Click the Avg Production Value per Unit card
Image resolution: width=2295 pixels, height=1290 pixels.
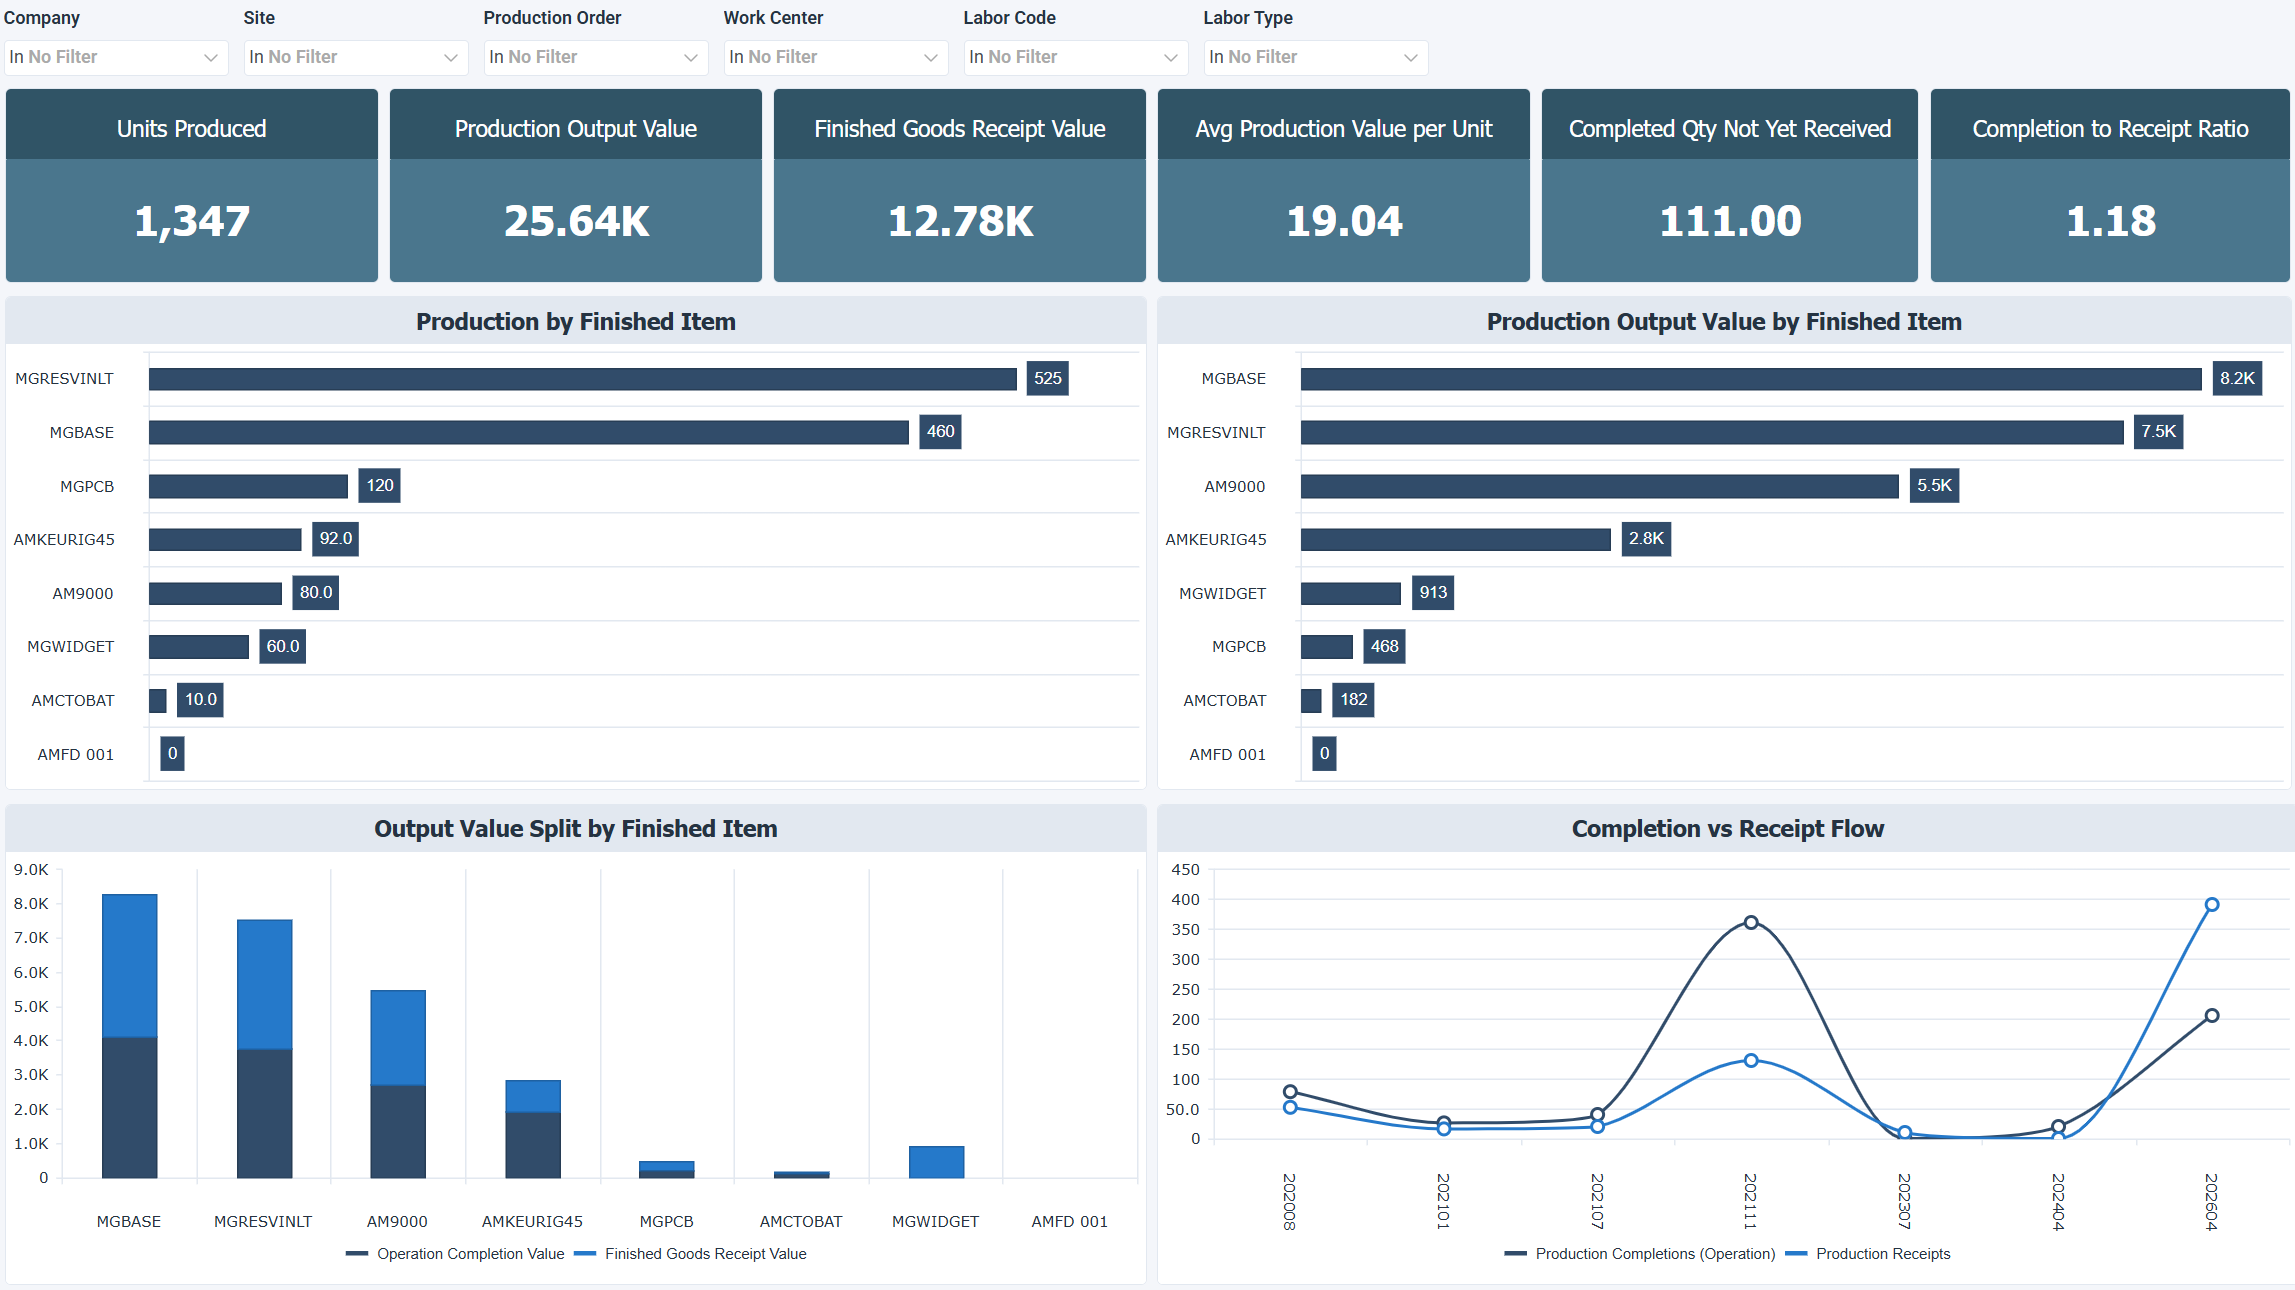pos(1343,186)
